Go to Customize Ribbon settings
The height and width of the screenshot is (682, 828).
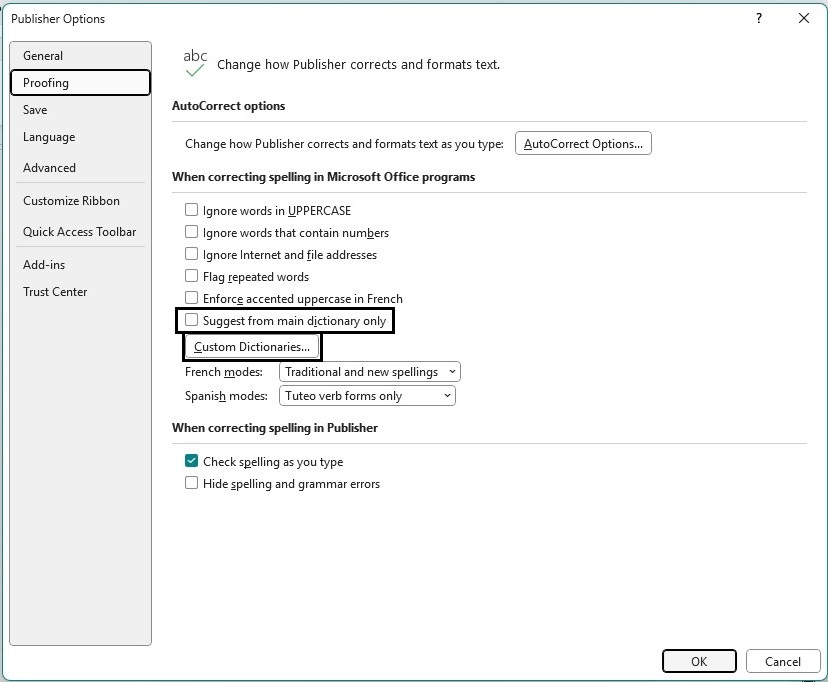tap(71, 201)
